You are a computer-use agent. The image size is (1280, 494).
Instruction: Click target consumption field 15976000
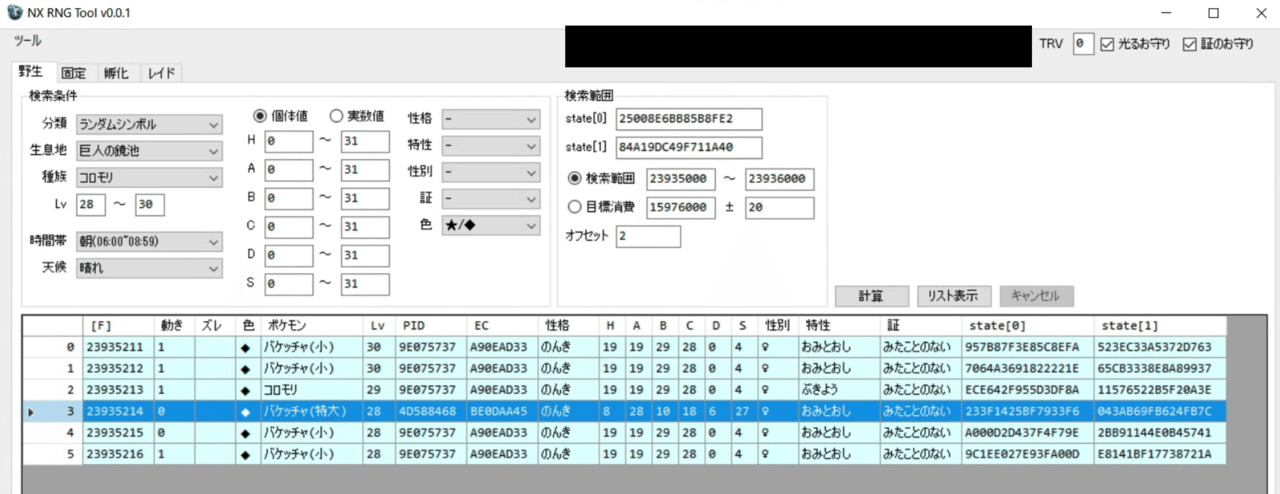coord(680,208)
